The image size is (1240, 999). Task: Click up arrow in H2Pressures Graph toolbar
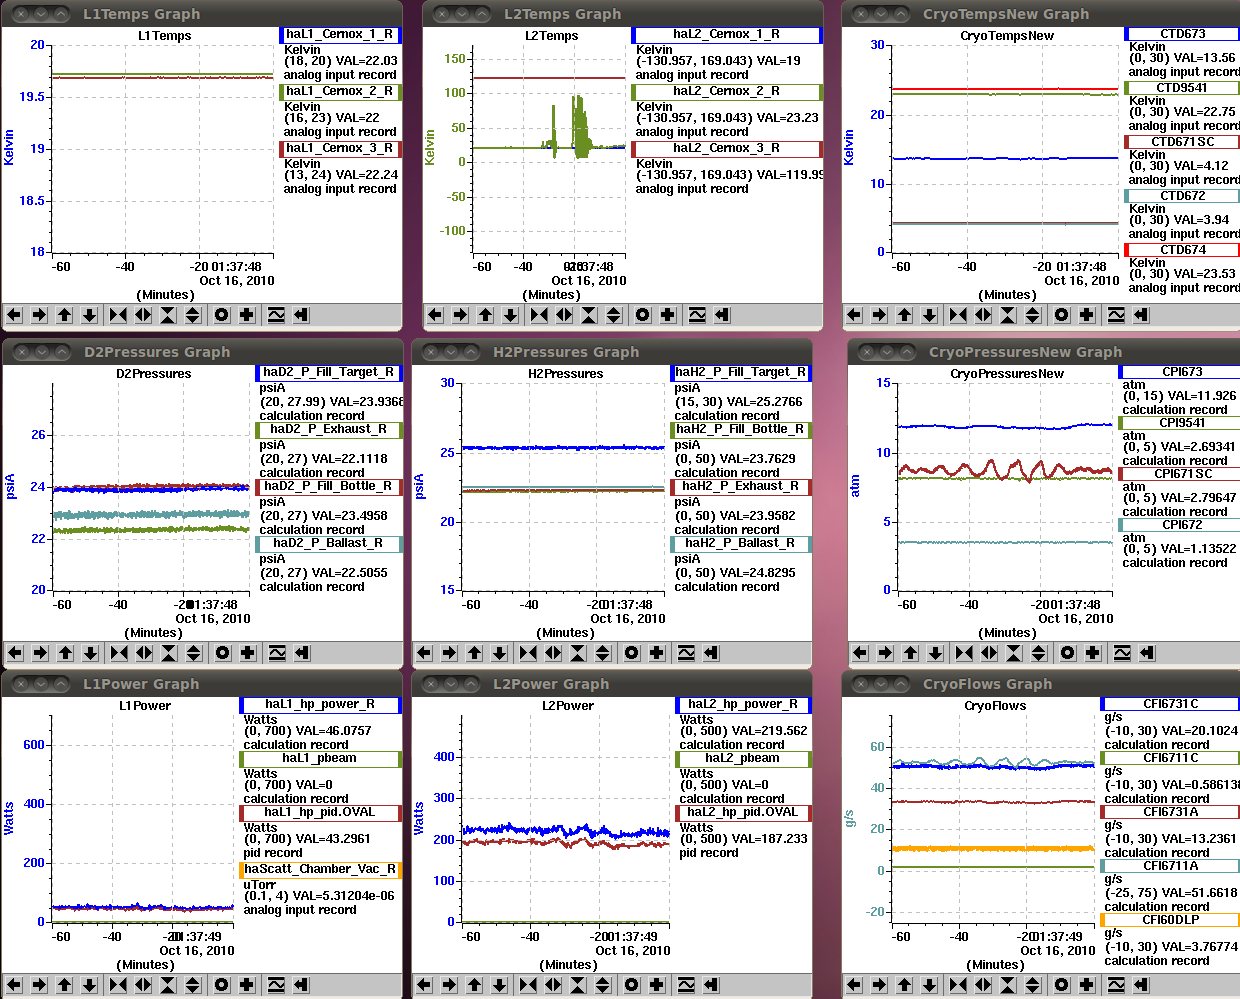point(475,653)
